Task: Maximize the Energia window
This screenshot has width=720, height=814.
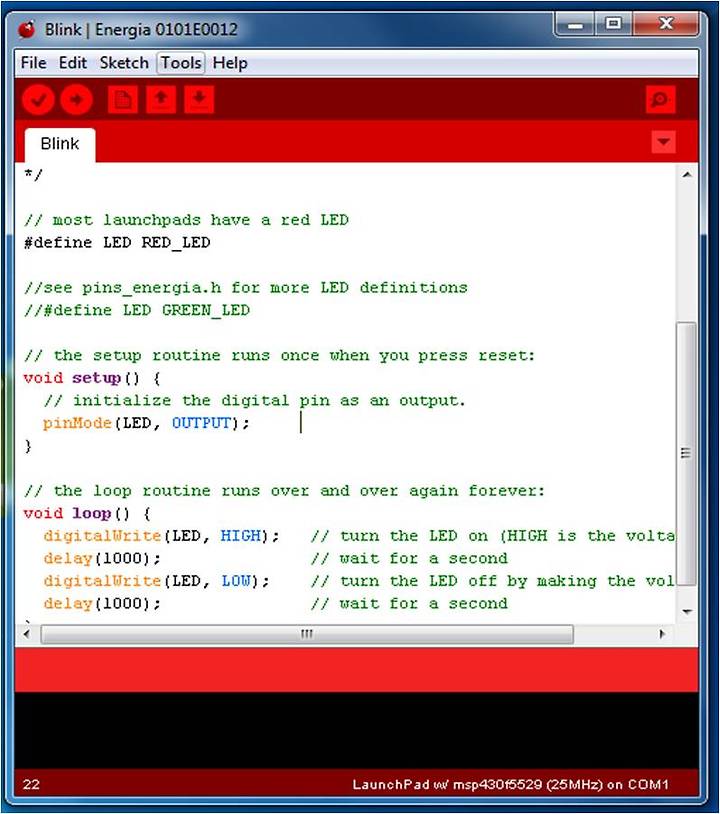Action: point(613,24)
